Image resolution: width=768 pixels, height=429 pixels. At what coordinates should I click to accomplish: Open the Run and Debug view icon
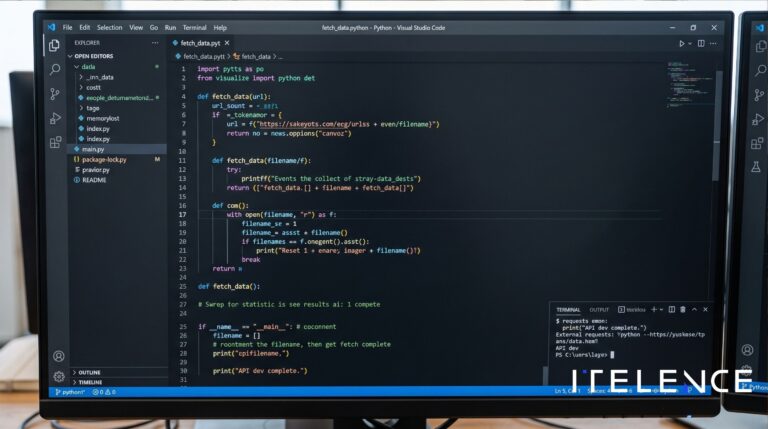[55, 118]
